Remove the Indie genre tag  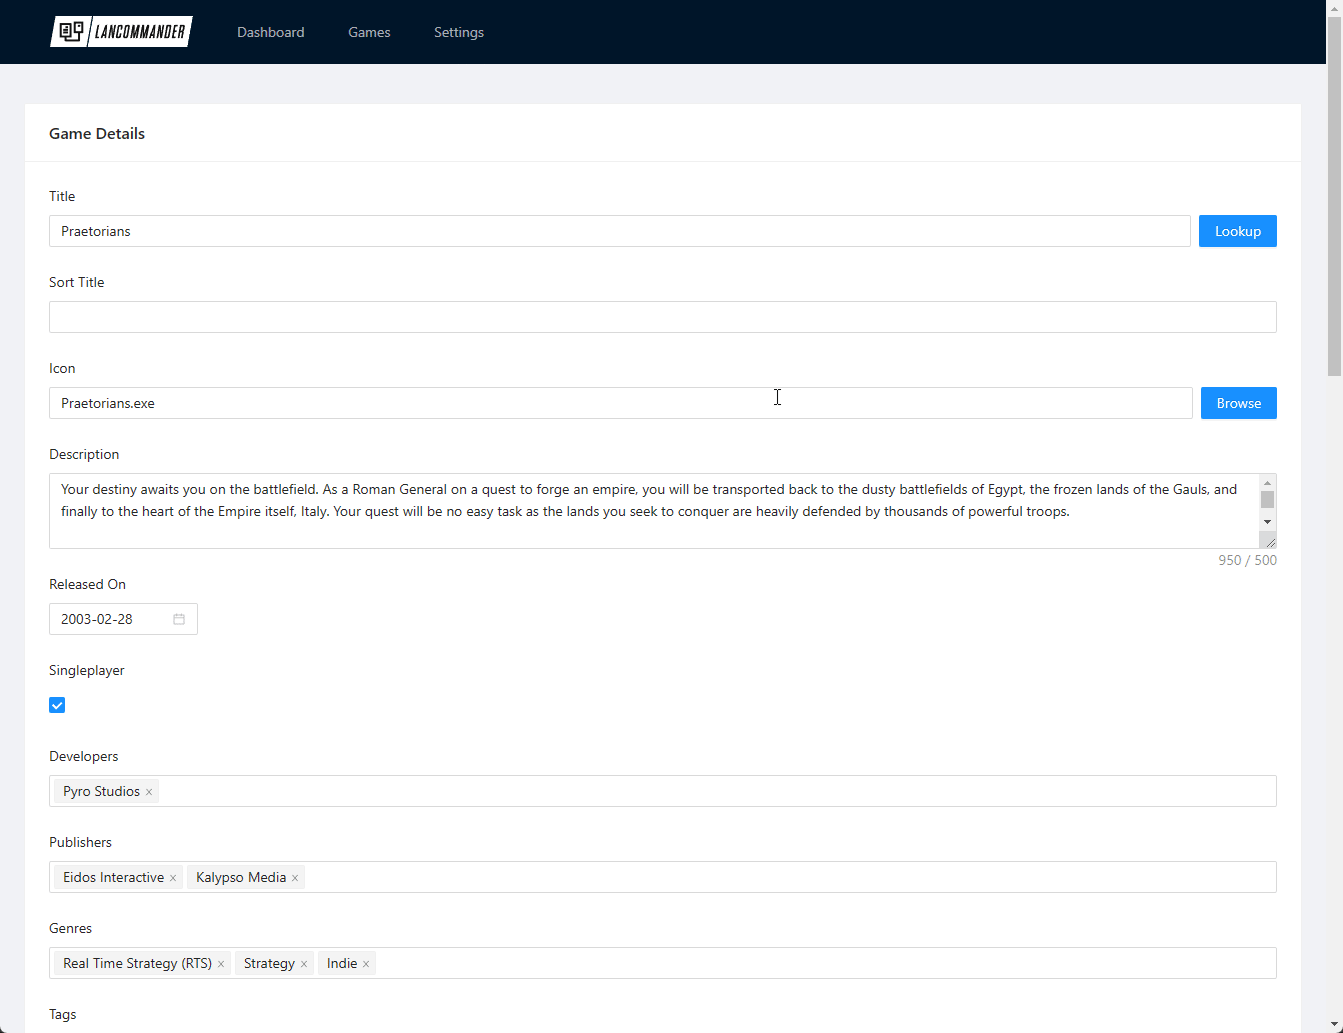(366, 964)
